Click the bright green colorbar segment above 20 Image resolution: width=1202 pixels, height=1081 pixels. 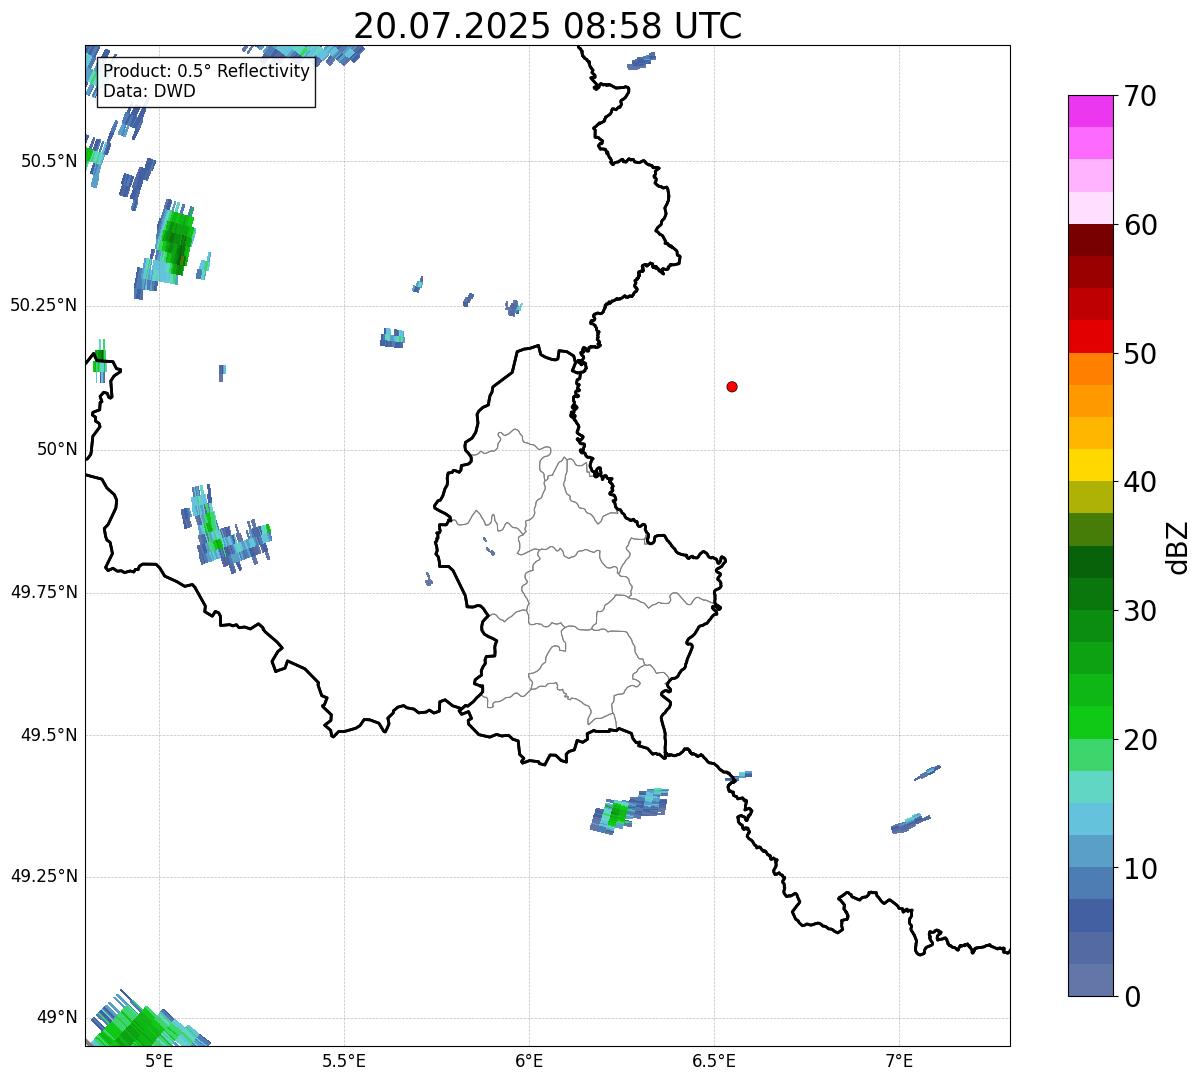point(1091,722)
